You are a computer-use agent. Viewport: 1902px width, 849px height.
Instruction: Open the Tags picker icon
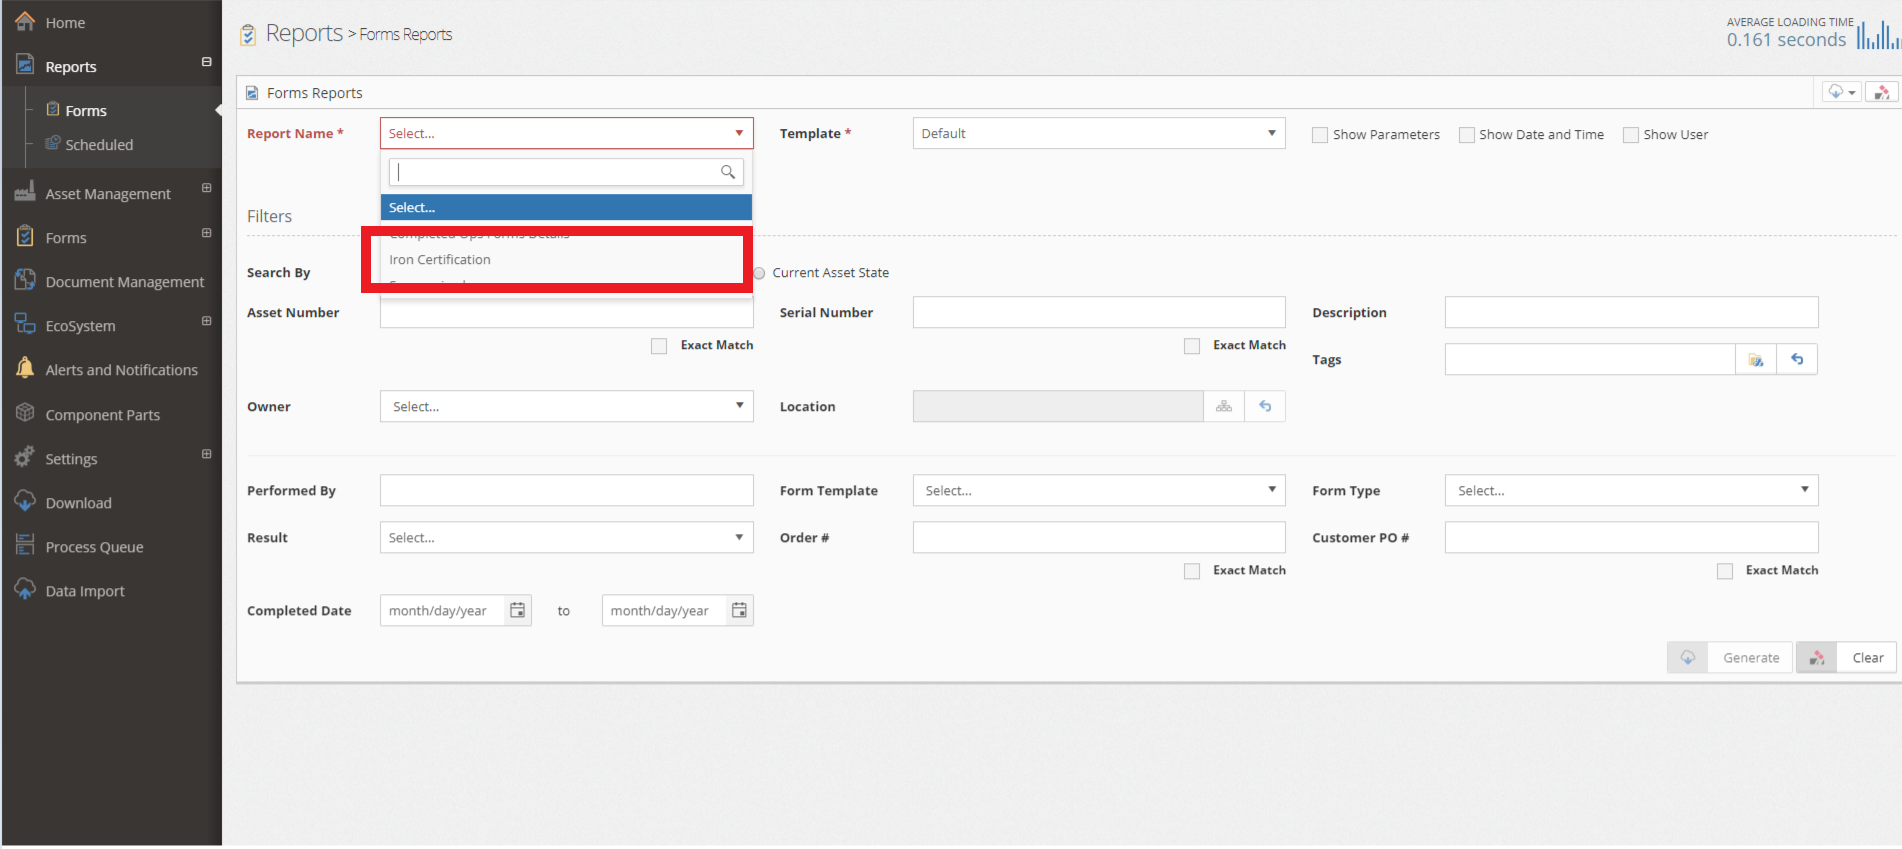pos(1756,359)
